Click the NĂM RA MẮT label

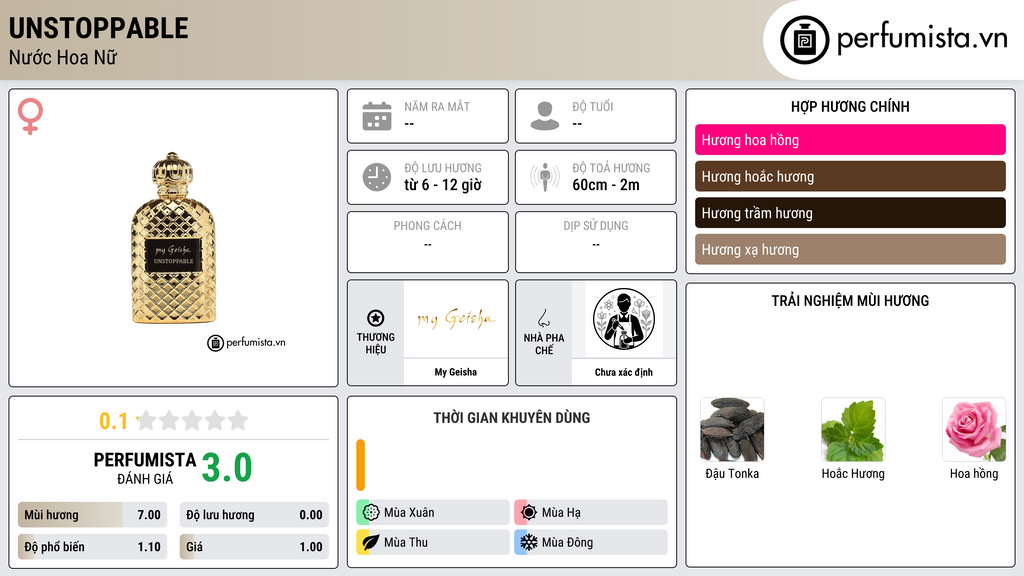click(x=437, y=106)
